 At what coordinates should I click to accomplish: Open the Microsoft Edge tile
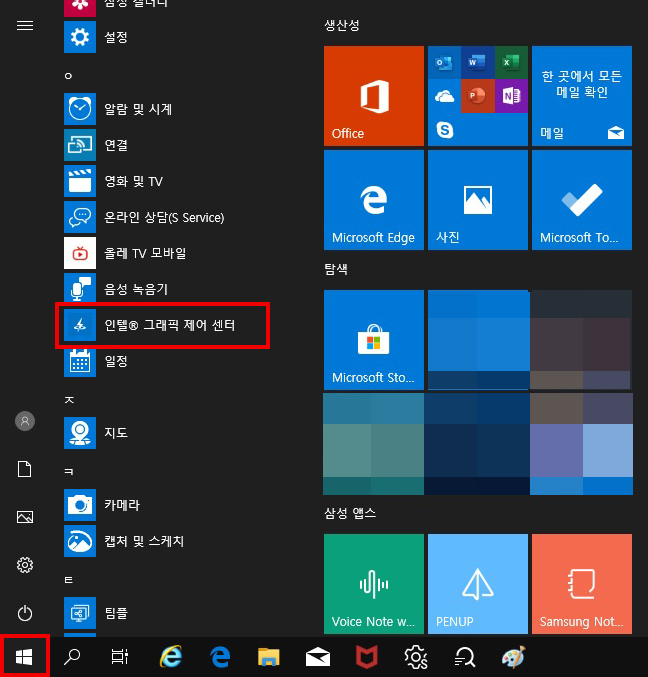(373, 200)
